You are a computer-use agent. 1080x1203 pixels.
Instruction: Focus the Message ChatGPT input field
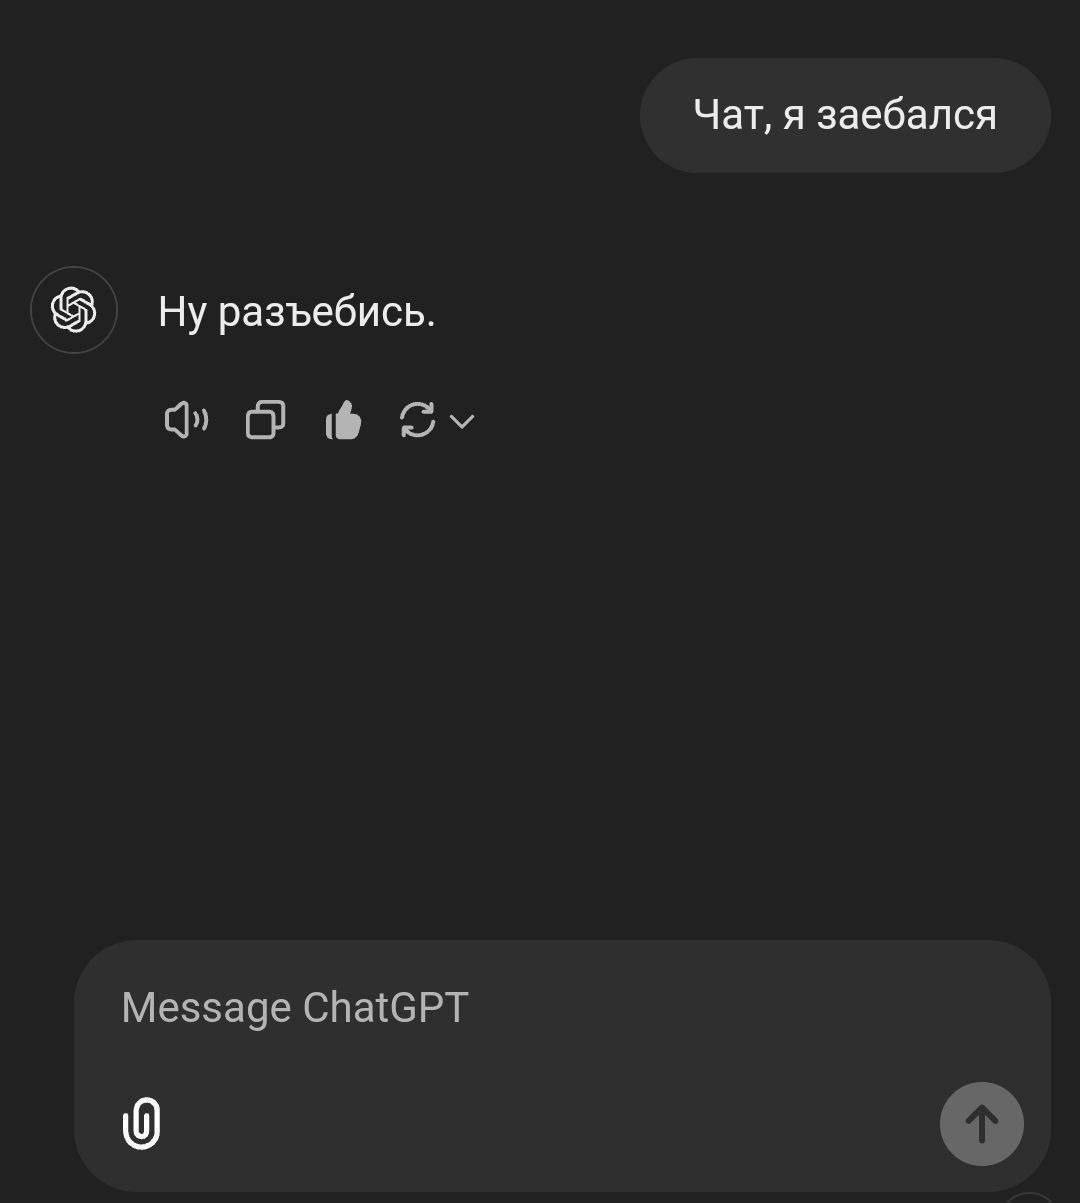coord(562,1064)
